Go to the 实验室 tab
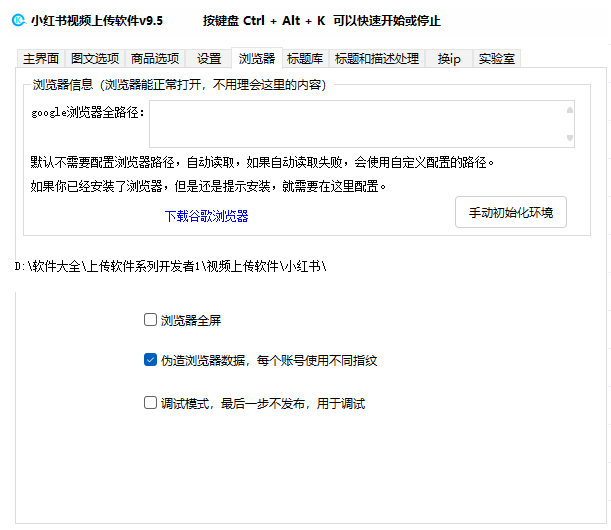 [496, 58]
